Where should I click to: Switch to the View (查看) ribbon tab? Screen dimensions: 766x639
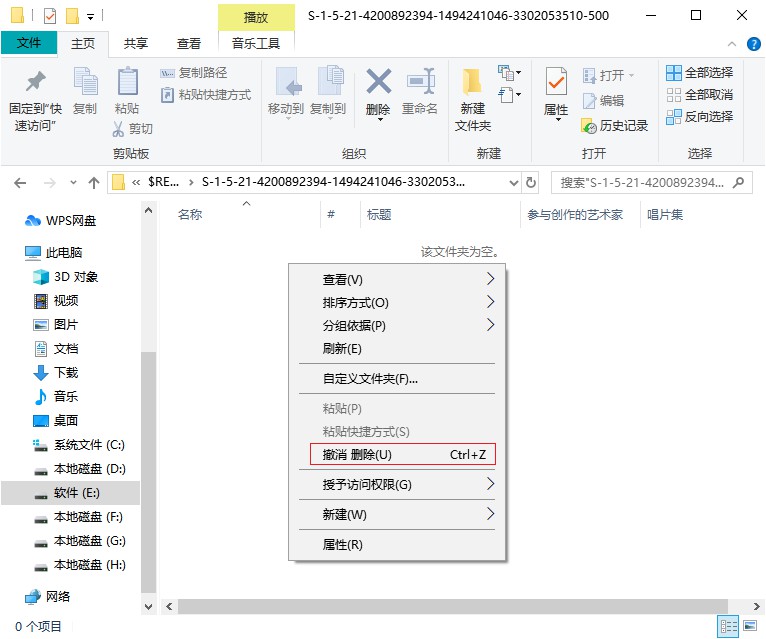[x=189, y=43]
